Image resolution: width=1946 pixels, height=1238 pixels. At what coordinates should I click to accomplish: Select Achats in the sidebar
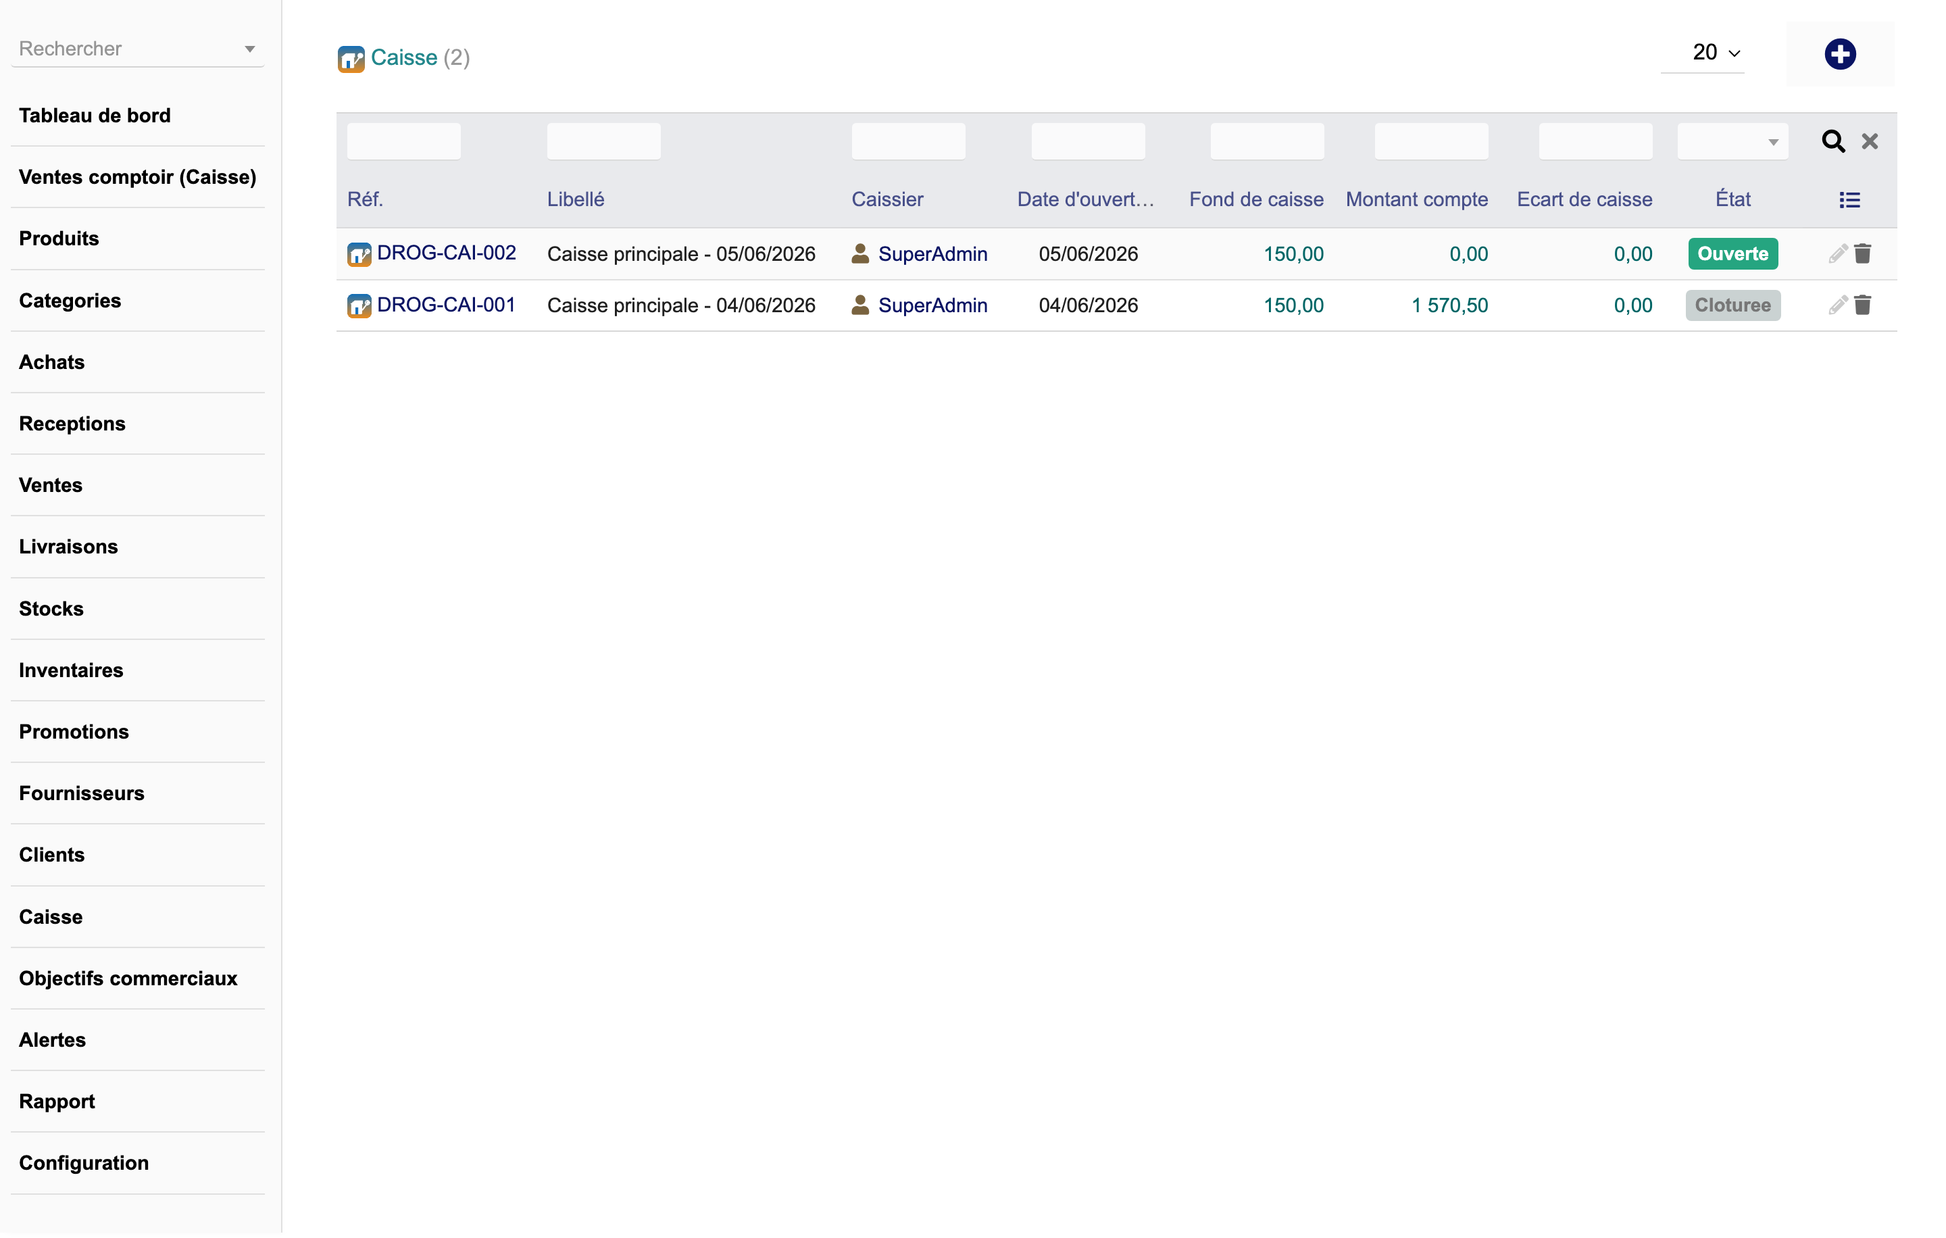pyautogui.click(x=52, y=362)
